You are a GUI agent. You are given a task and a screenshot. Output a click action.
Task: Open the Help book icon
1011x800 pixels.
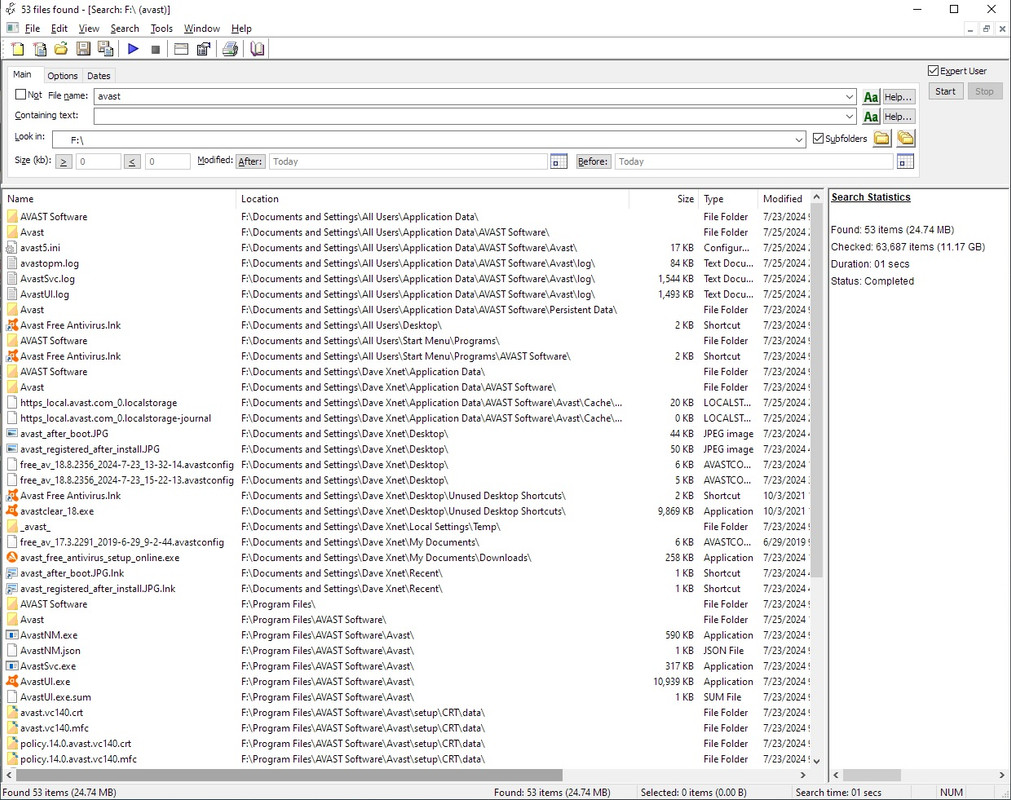pos(257,49)
